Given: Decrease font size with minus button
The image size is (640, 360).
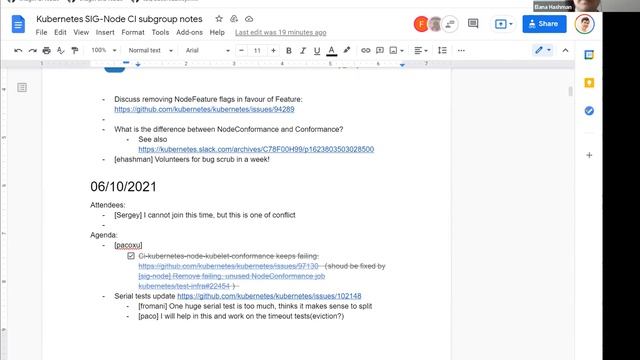Looking at the screenshot, I should pos(241,51).
